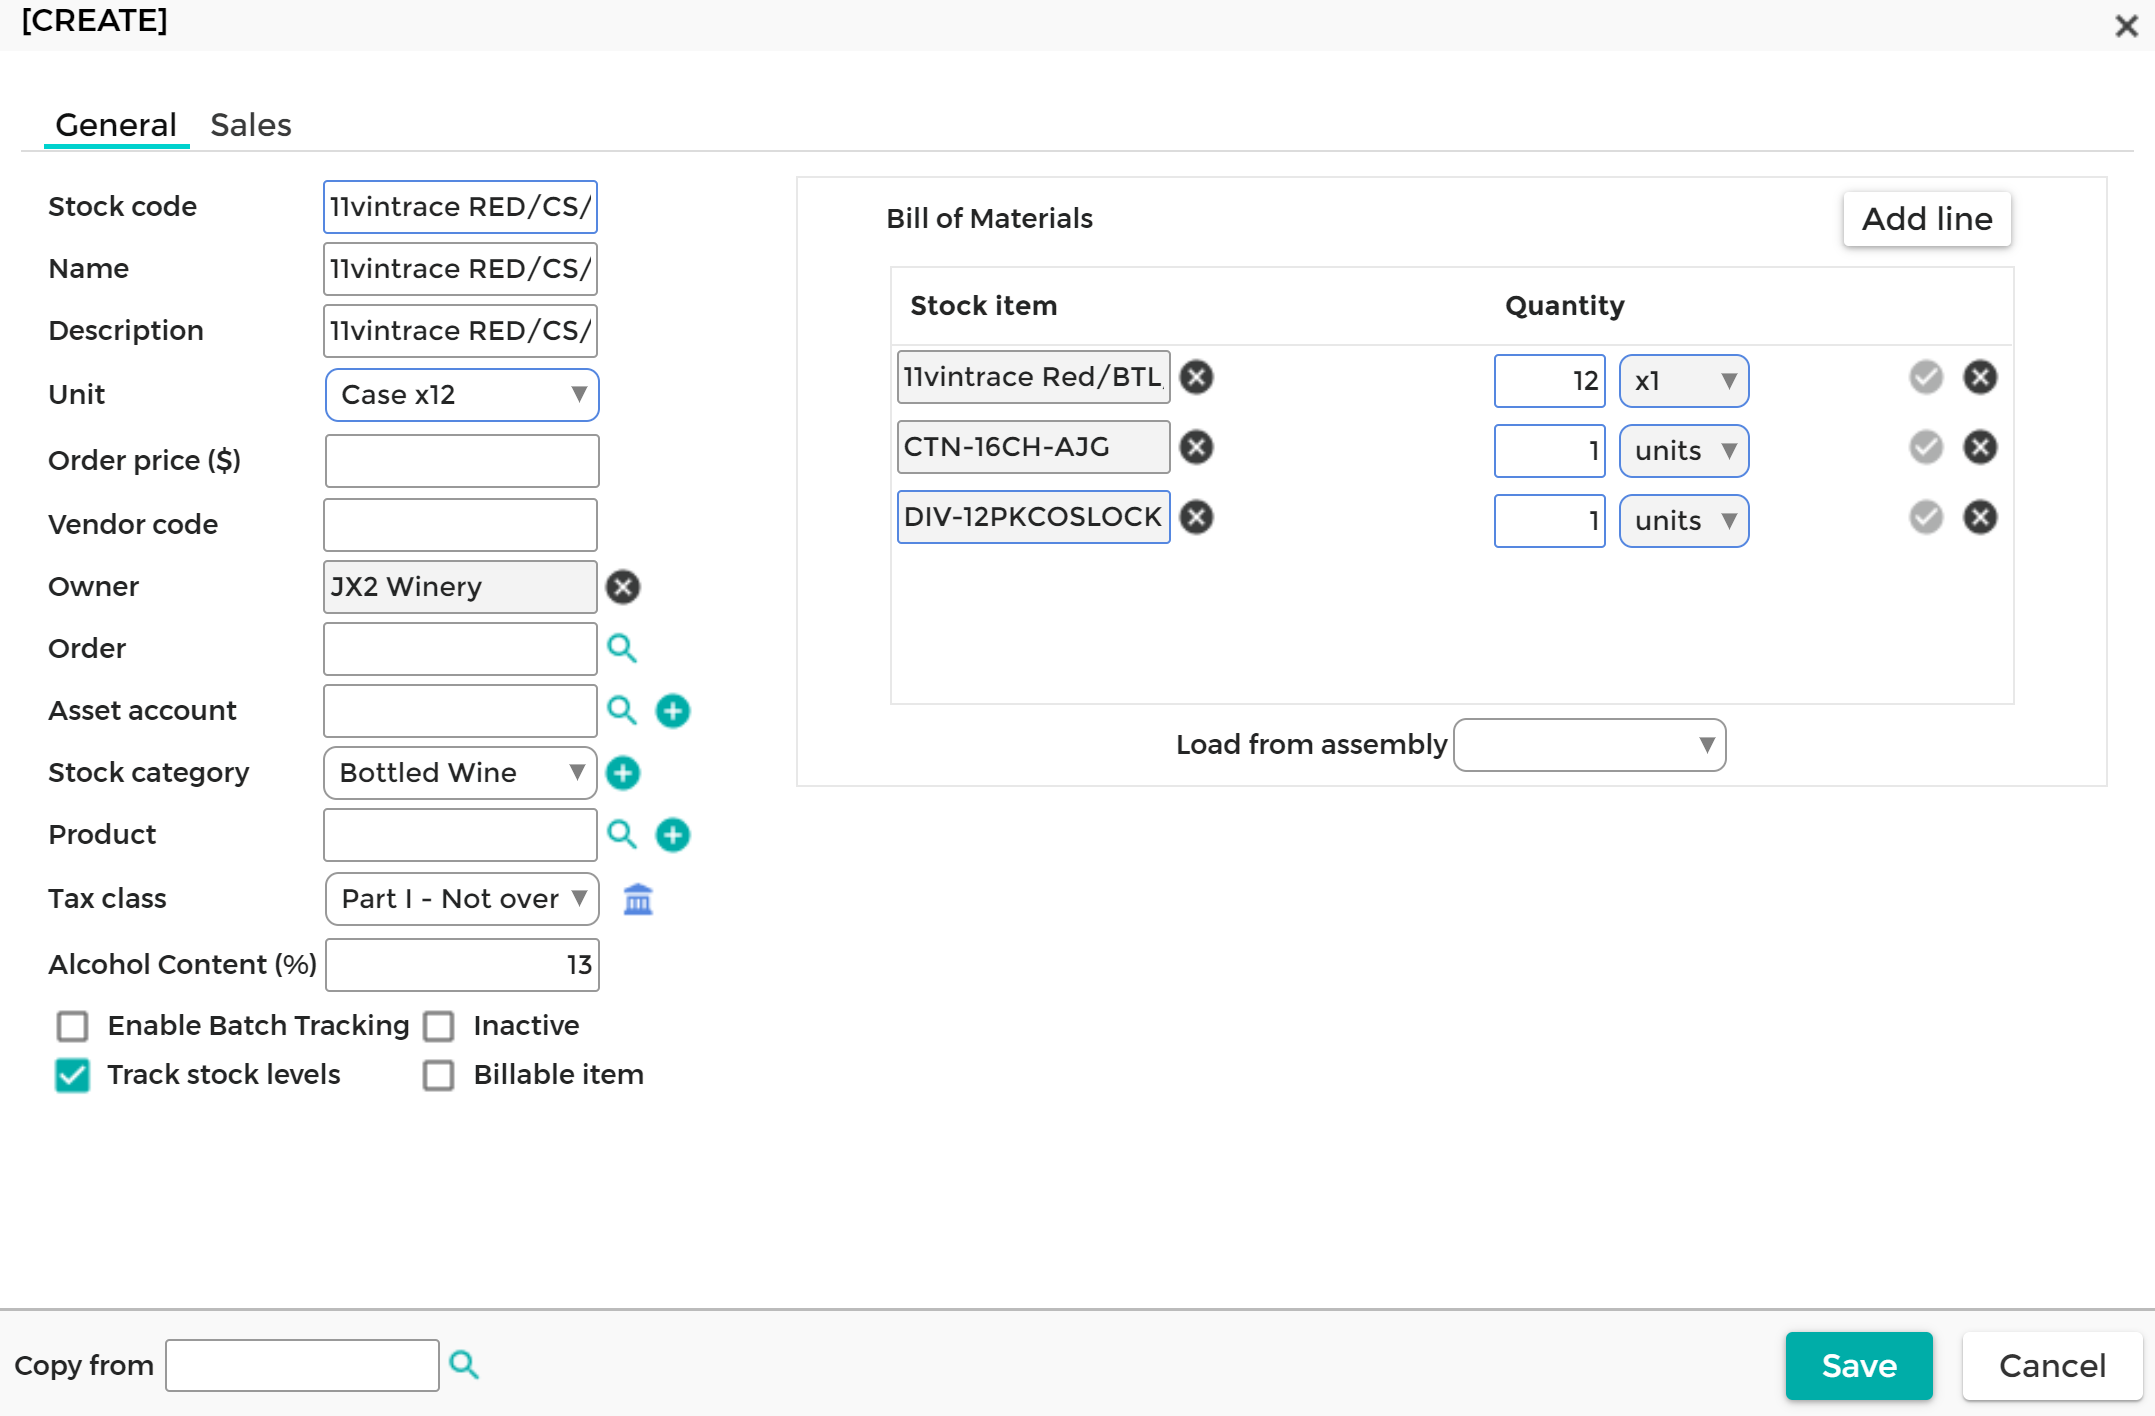Open the x1 unit dropdown
The height and width of the screenshot is (1416, 2155).
tap(1684, 381)
